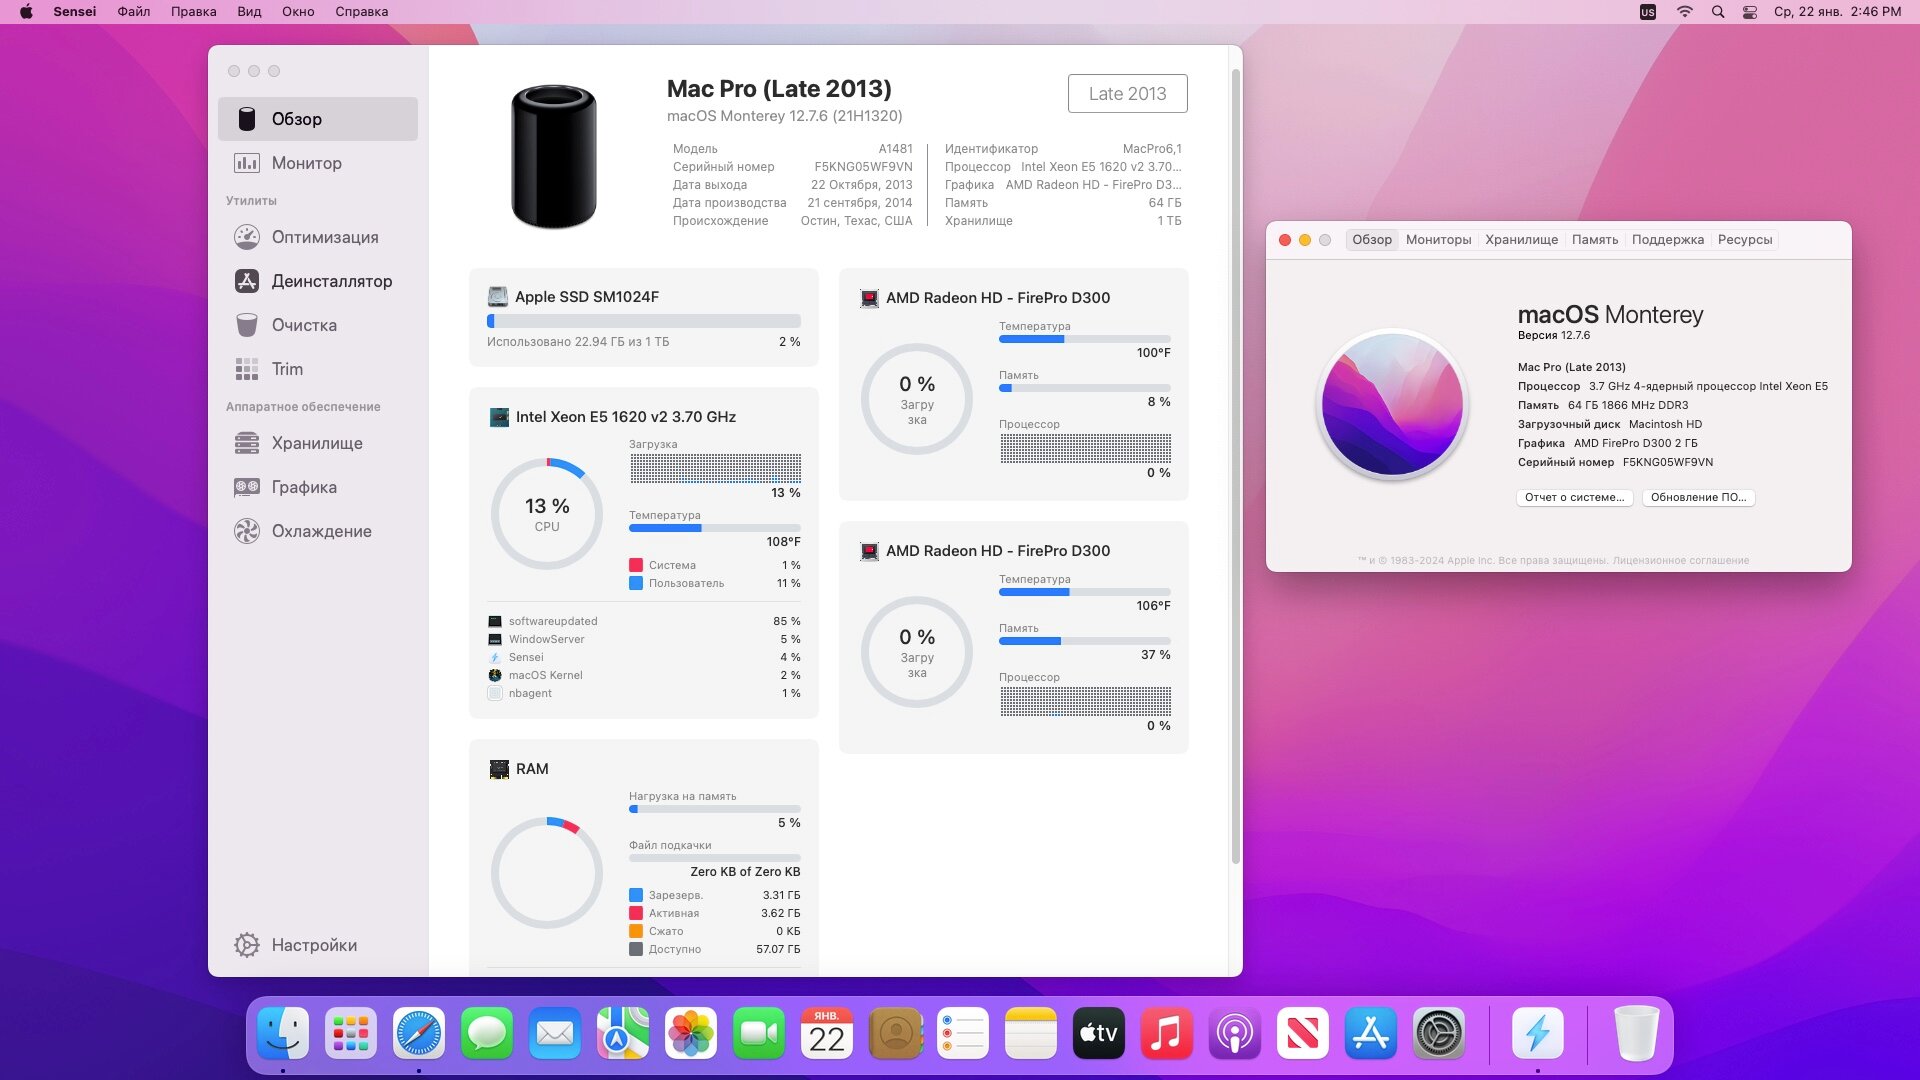
Task: Open the Файл menu
Action: click(133, 12)
